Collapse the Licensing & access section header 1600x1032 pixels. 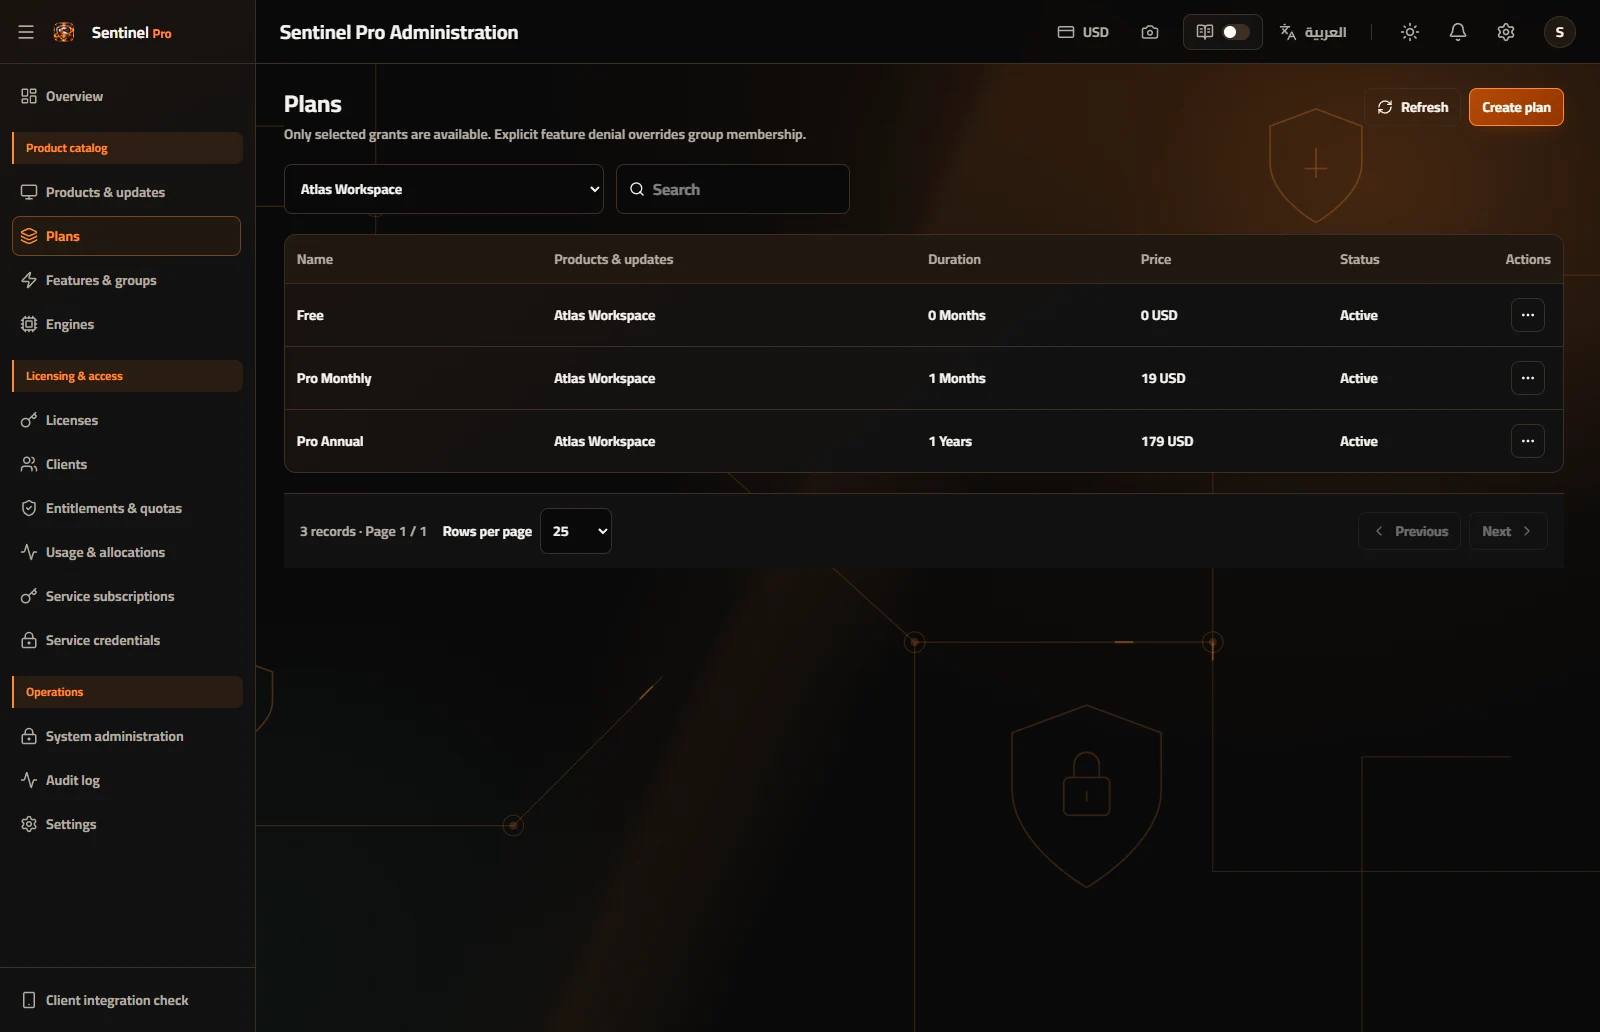click(x=127, y=376)
